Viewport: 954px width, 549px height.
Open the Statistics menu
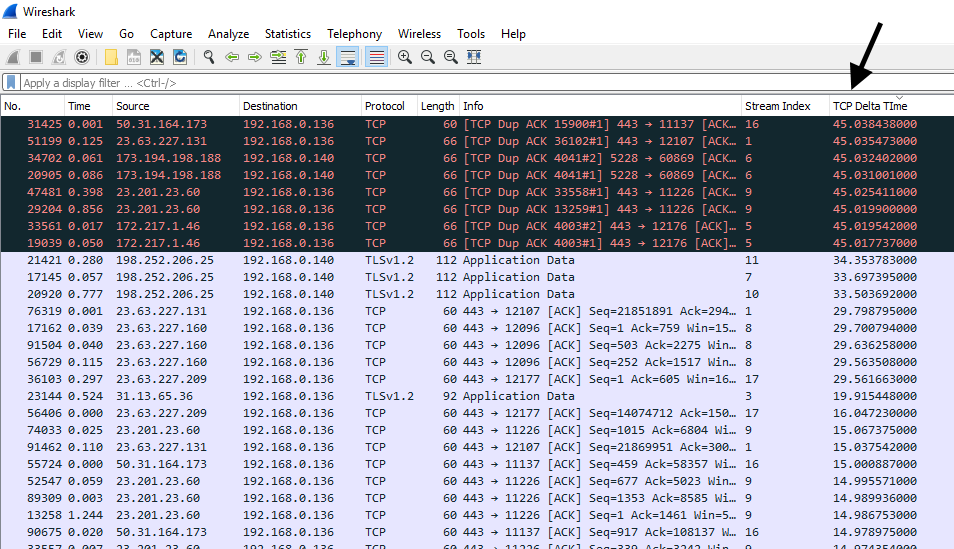pos(288,34)
